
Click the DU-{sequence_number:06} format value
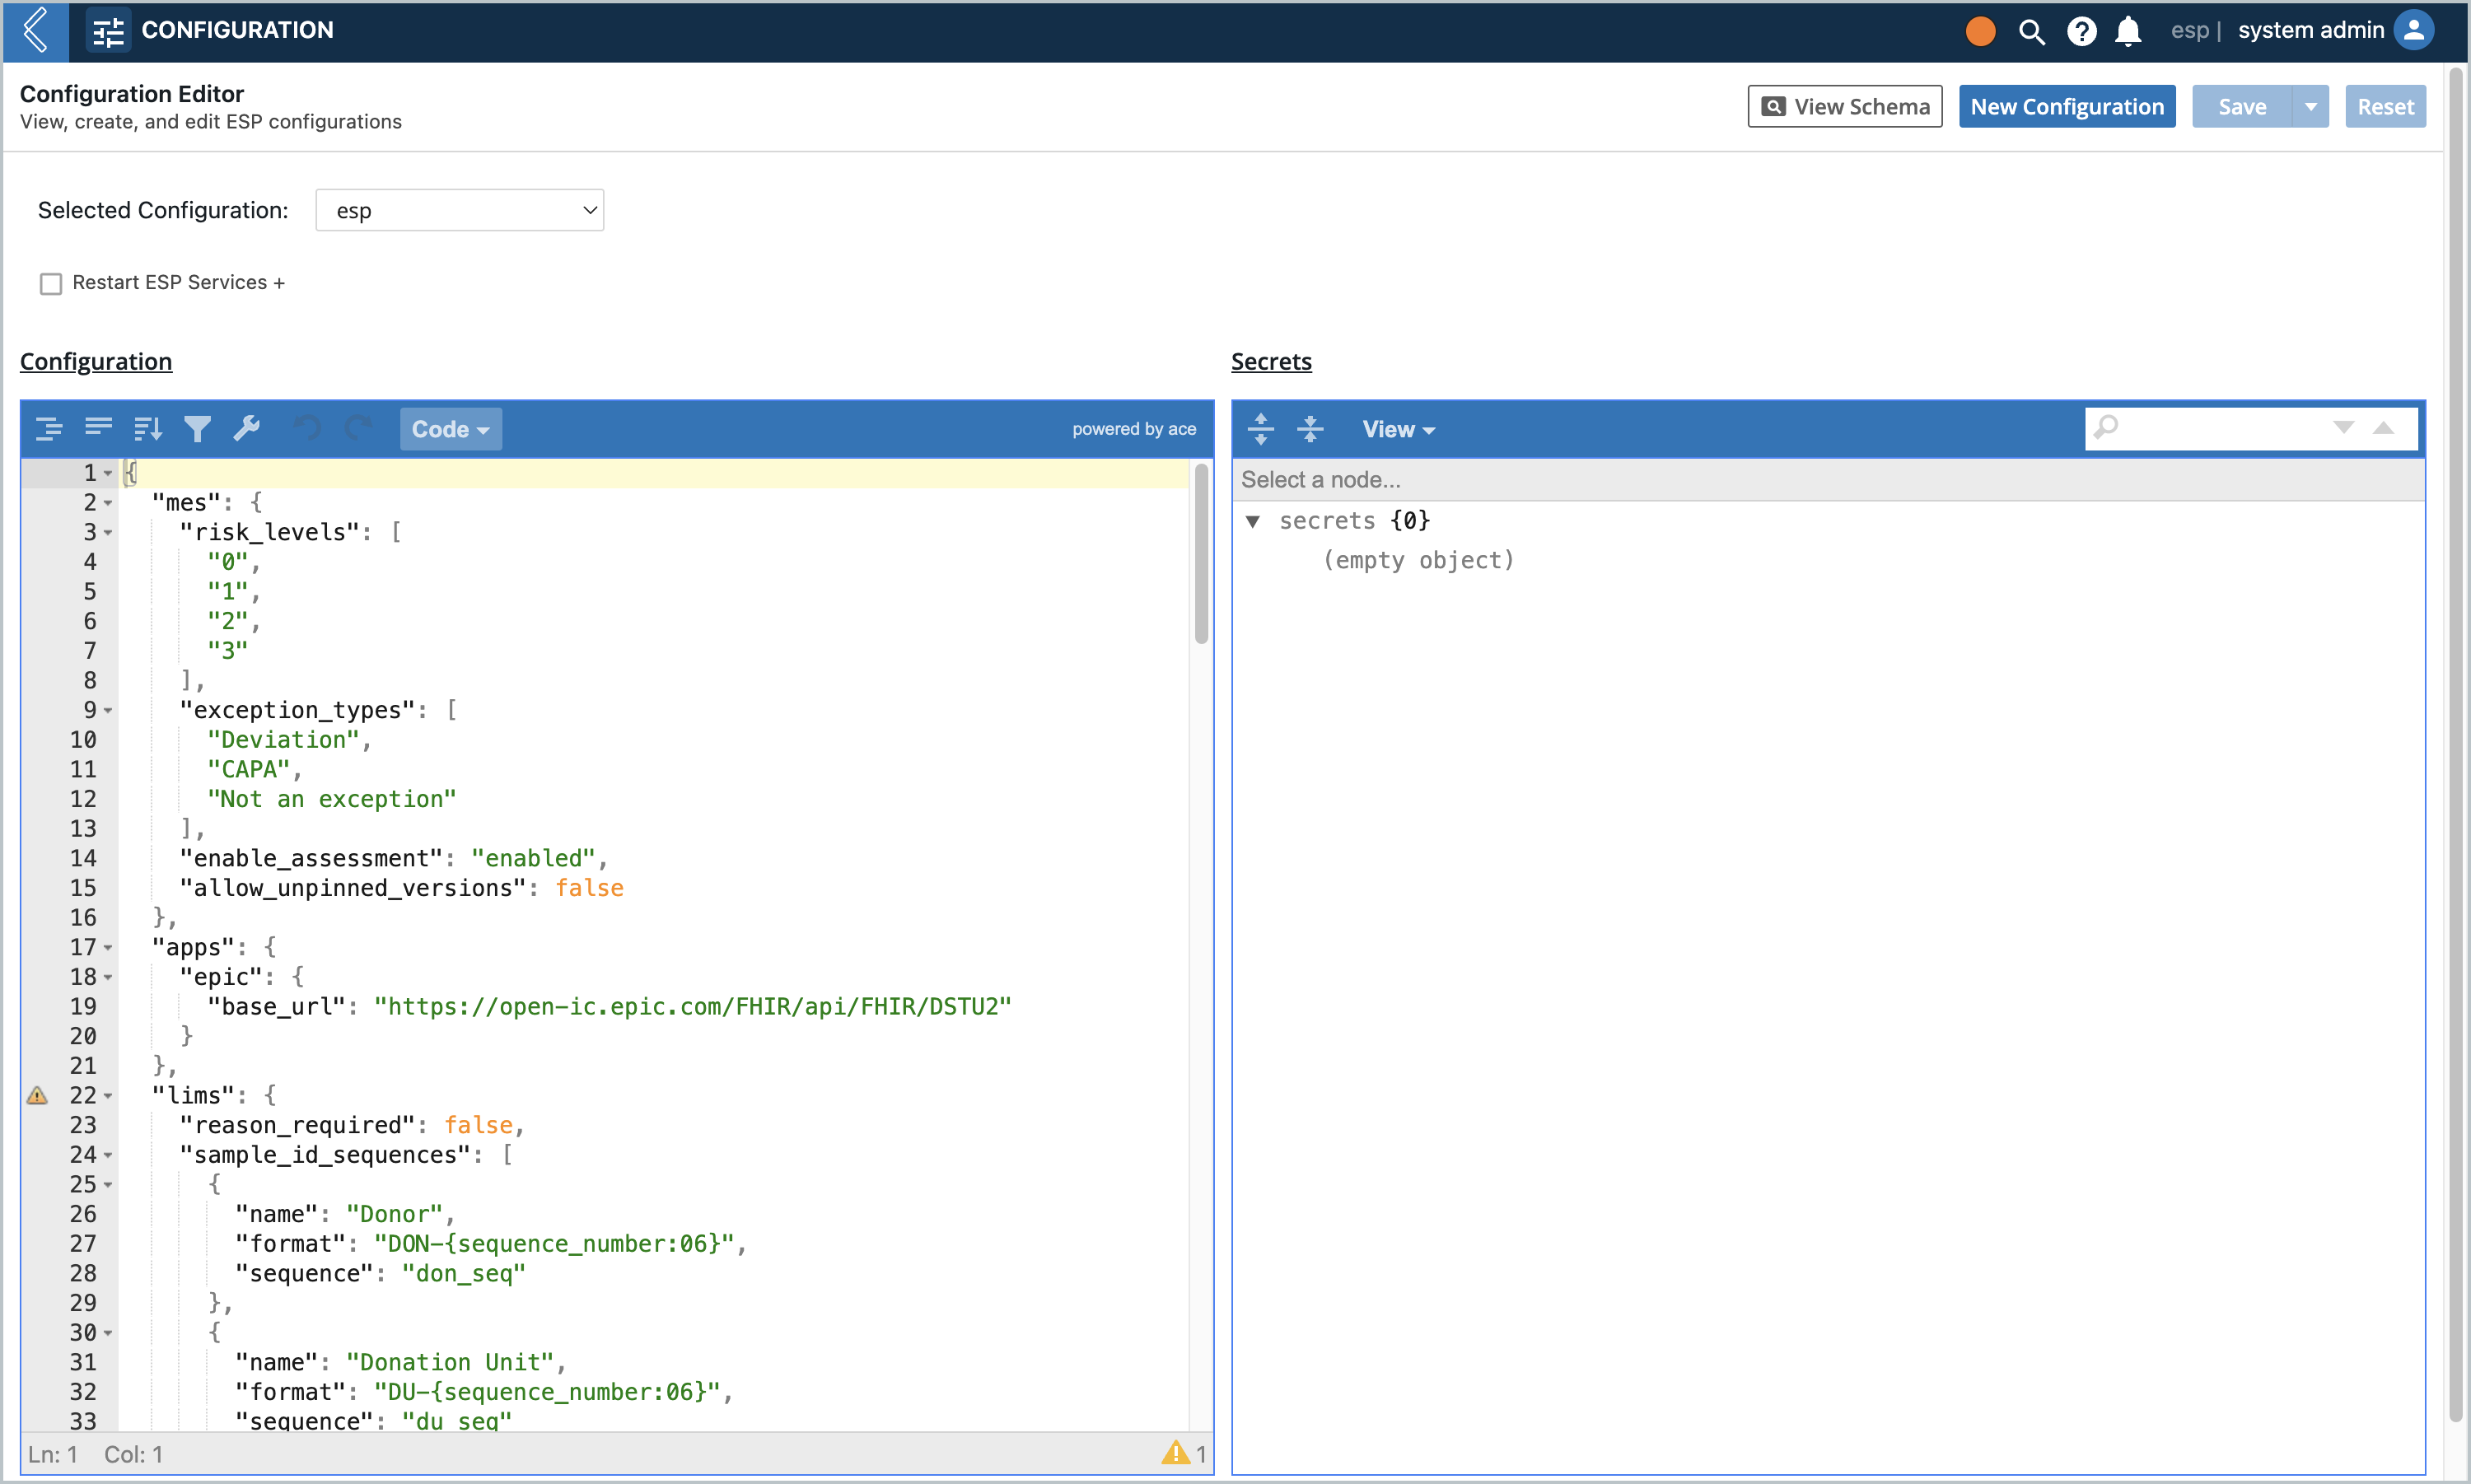pyautogui.click(x=547, y=1392)
